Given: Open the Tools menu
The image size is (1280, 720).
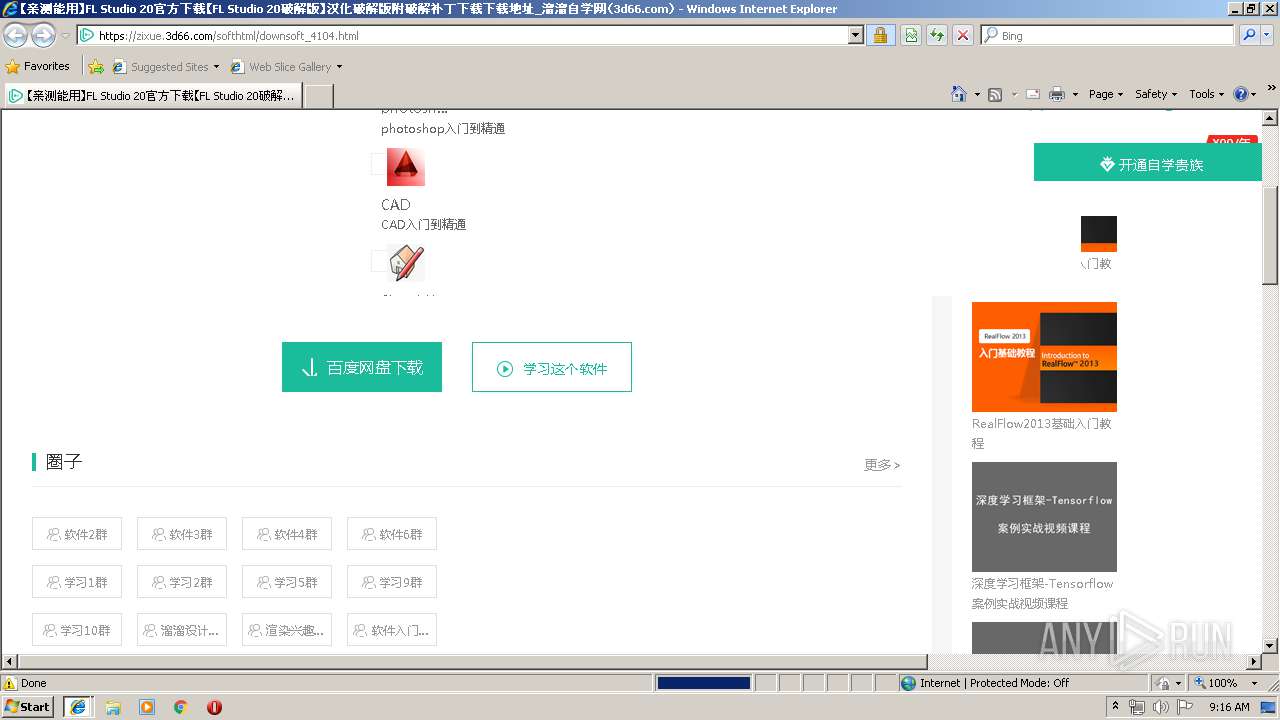Looking at the screenshot, I should tap(1206, 94).
